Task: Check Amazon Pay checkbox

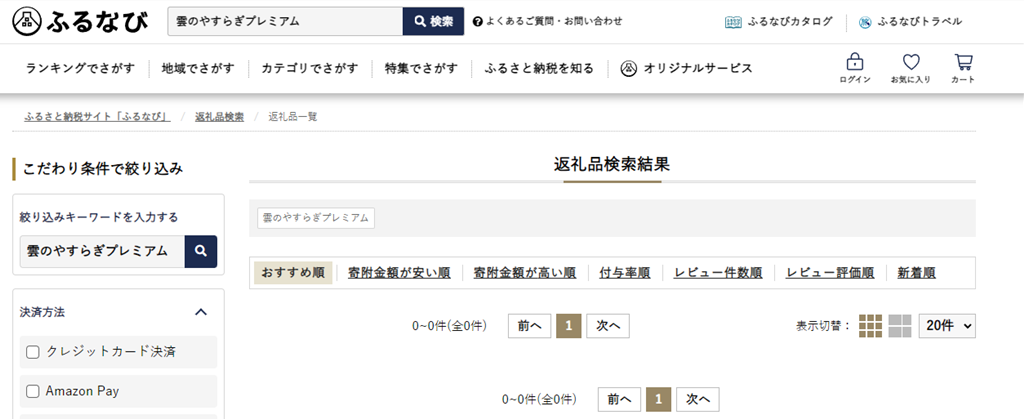Action: [x=33, y=392]
